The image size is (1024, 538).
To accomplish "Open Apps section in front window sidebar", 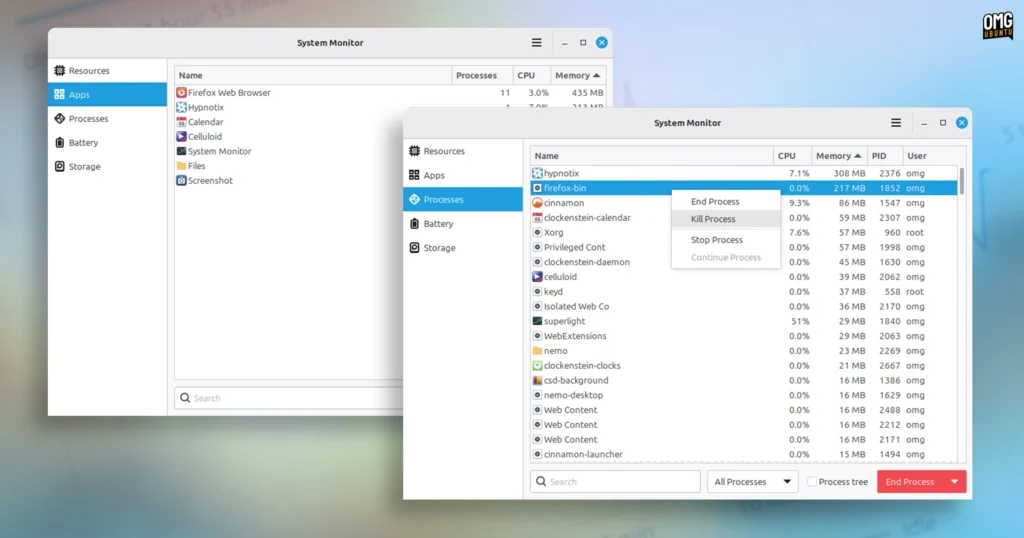I will [x=463, y=175].
